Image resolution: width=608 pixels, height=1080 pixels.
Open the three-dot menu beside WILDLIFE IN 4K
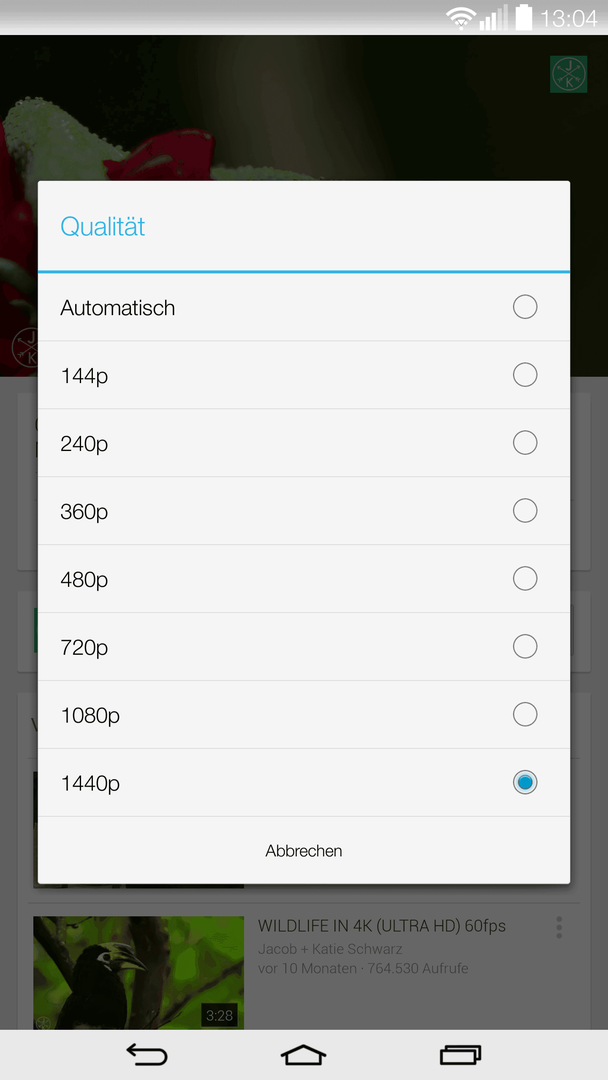click(x=559, y=927)
